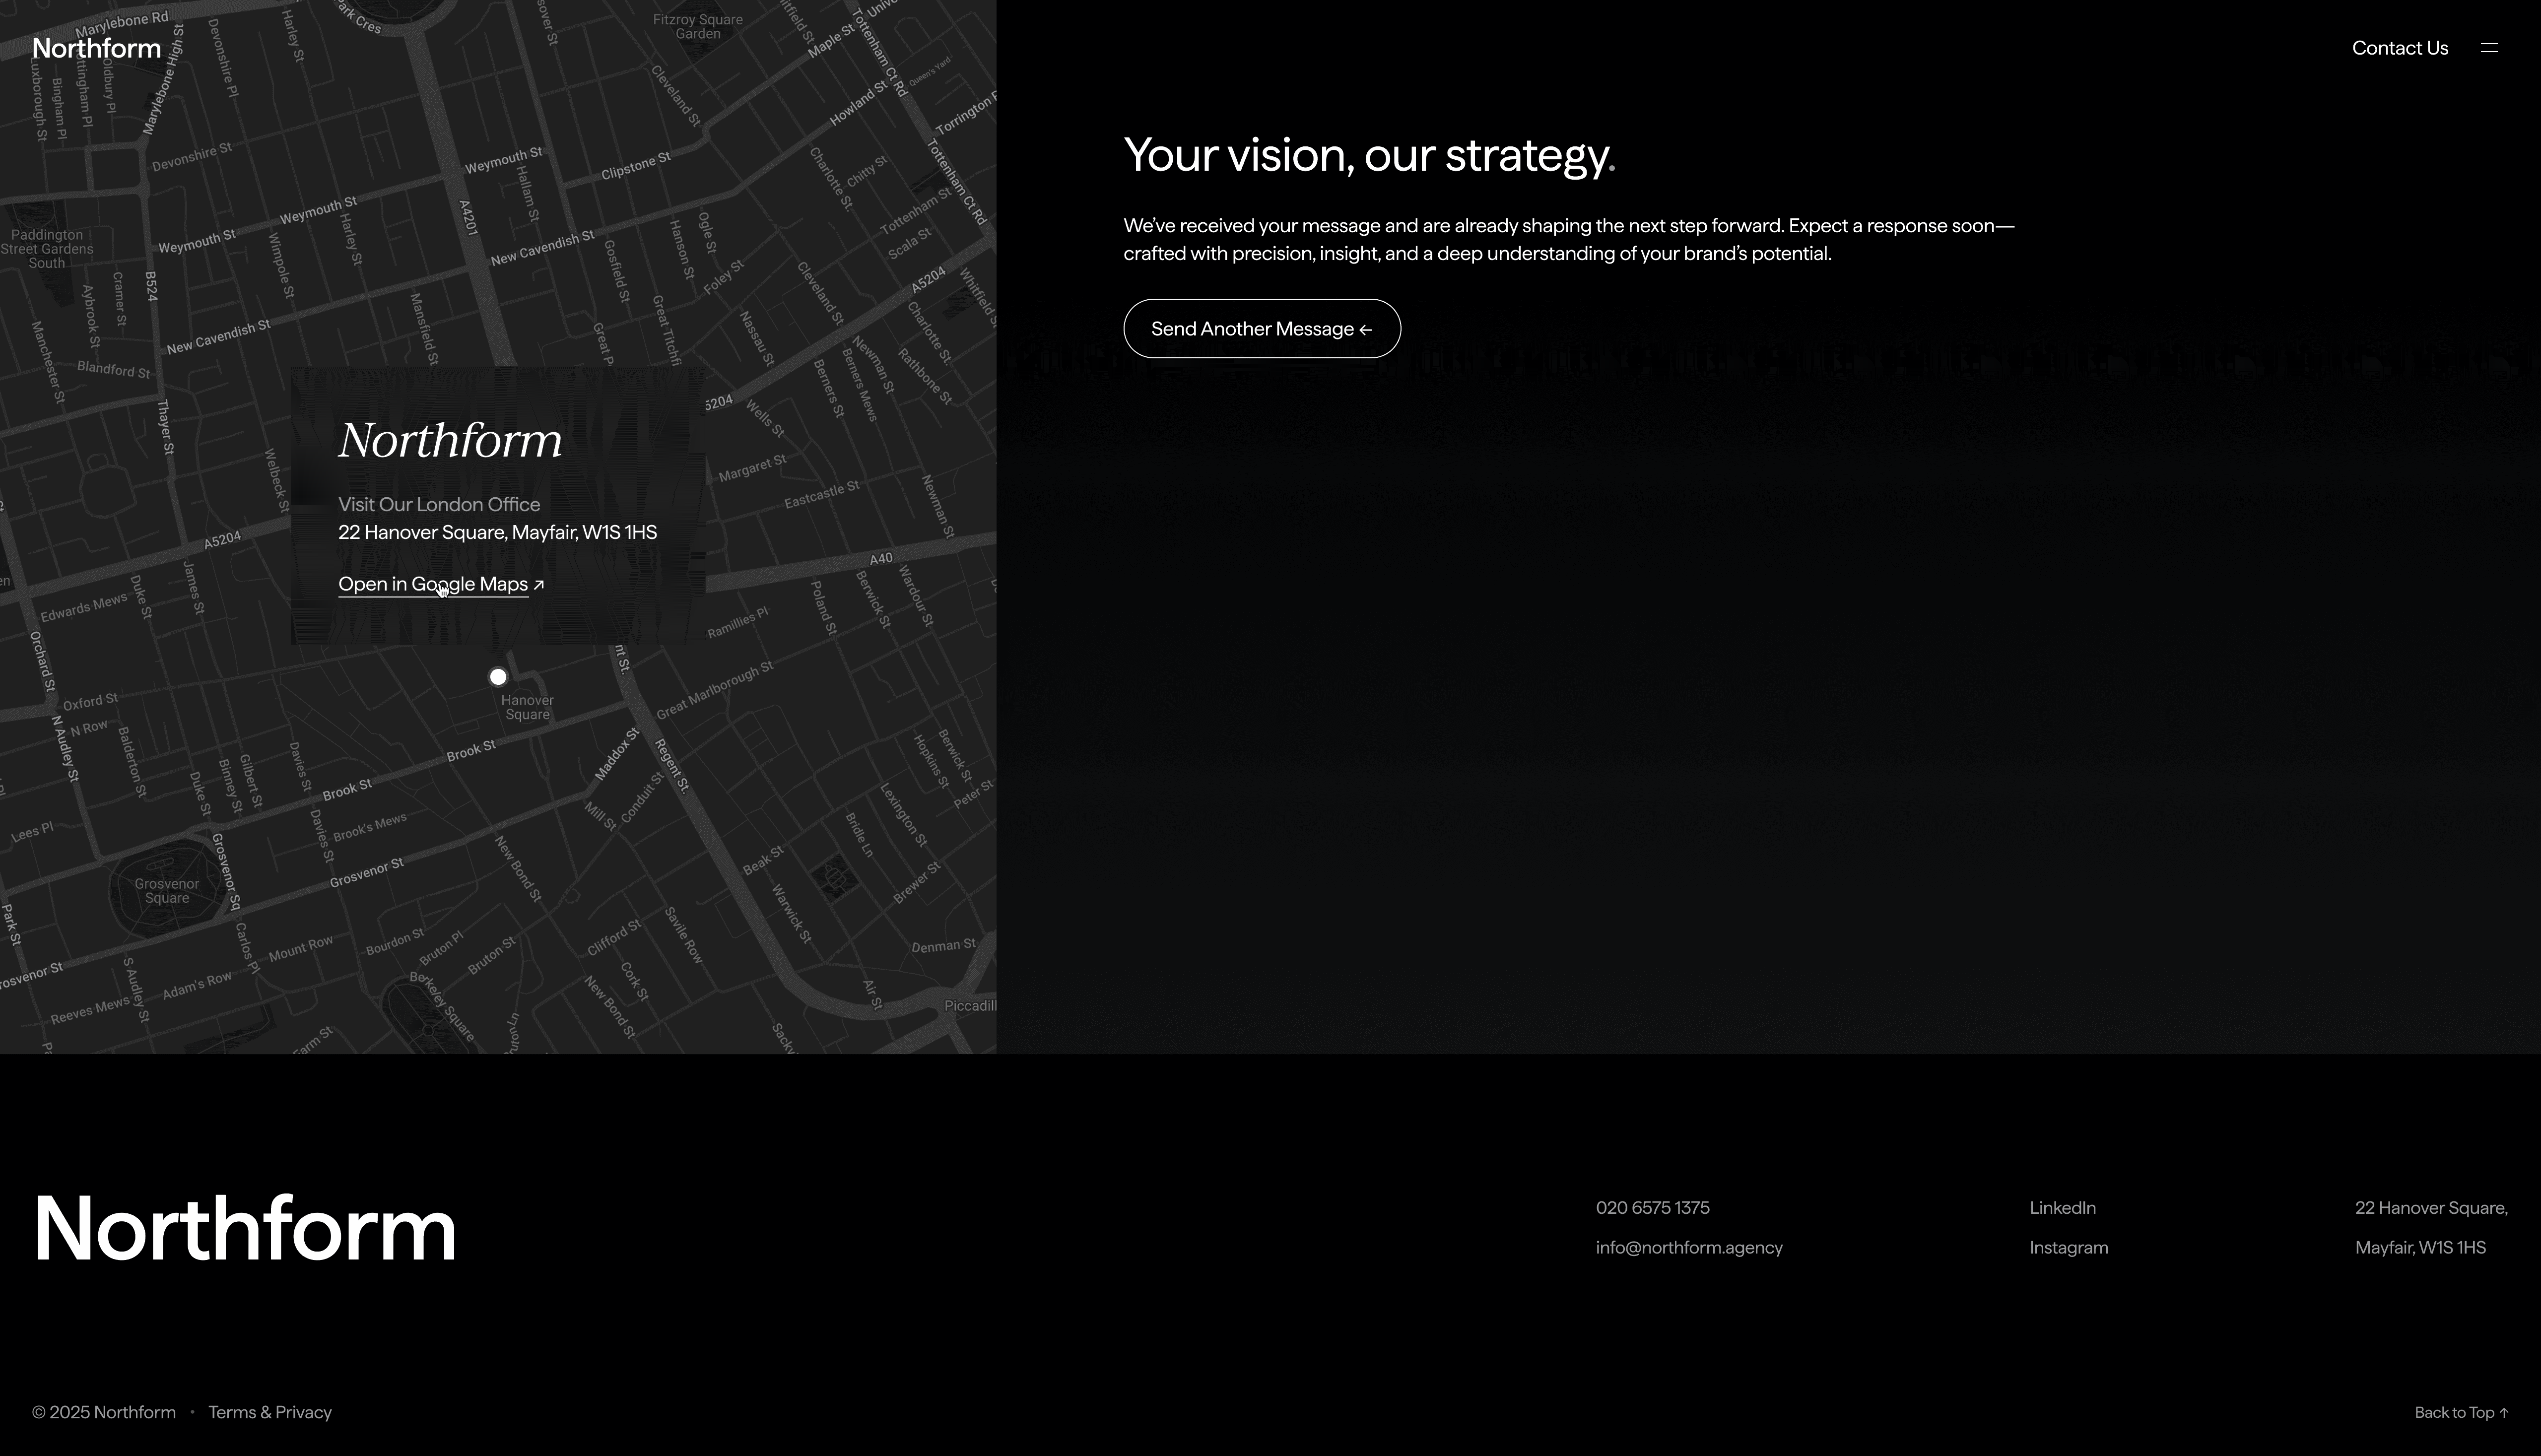Open Terms & Privacy link
Image resolution: width=2541 pixels, height=1456 pixels.
coord(270,1412)
